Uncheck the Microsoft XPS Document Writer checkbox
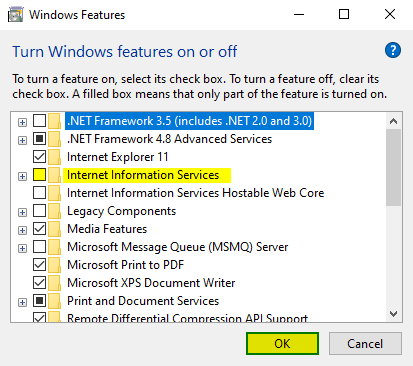This screenshot has width=413, height=366. click(x=39, y=283)
